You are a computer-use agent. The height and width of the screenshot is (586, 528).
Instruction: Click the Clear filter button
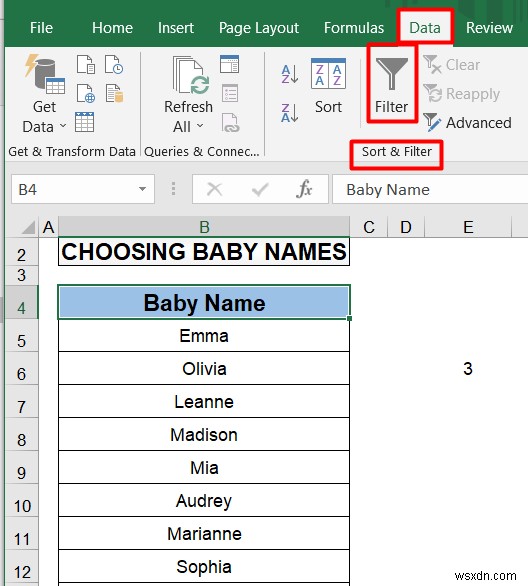[452, 65]
